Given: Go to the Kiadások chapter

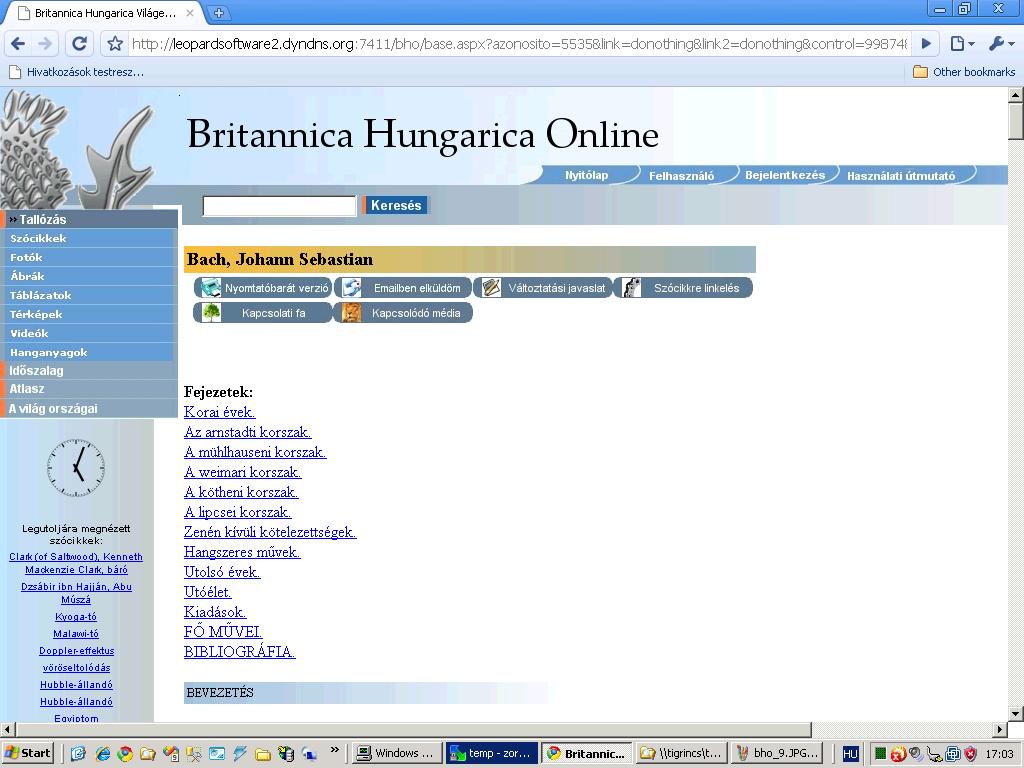Looking at the screenshot, I should tap(215, 612).
